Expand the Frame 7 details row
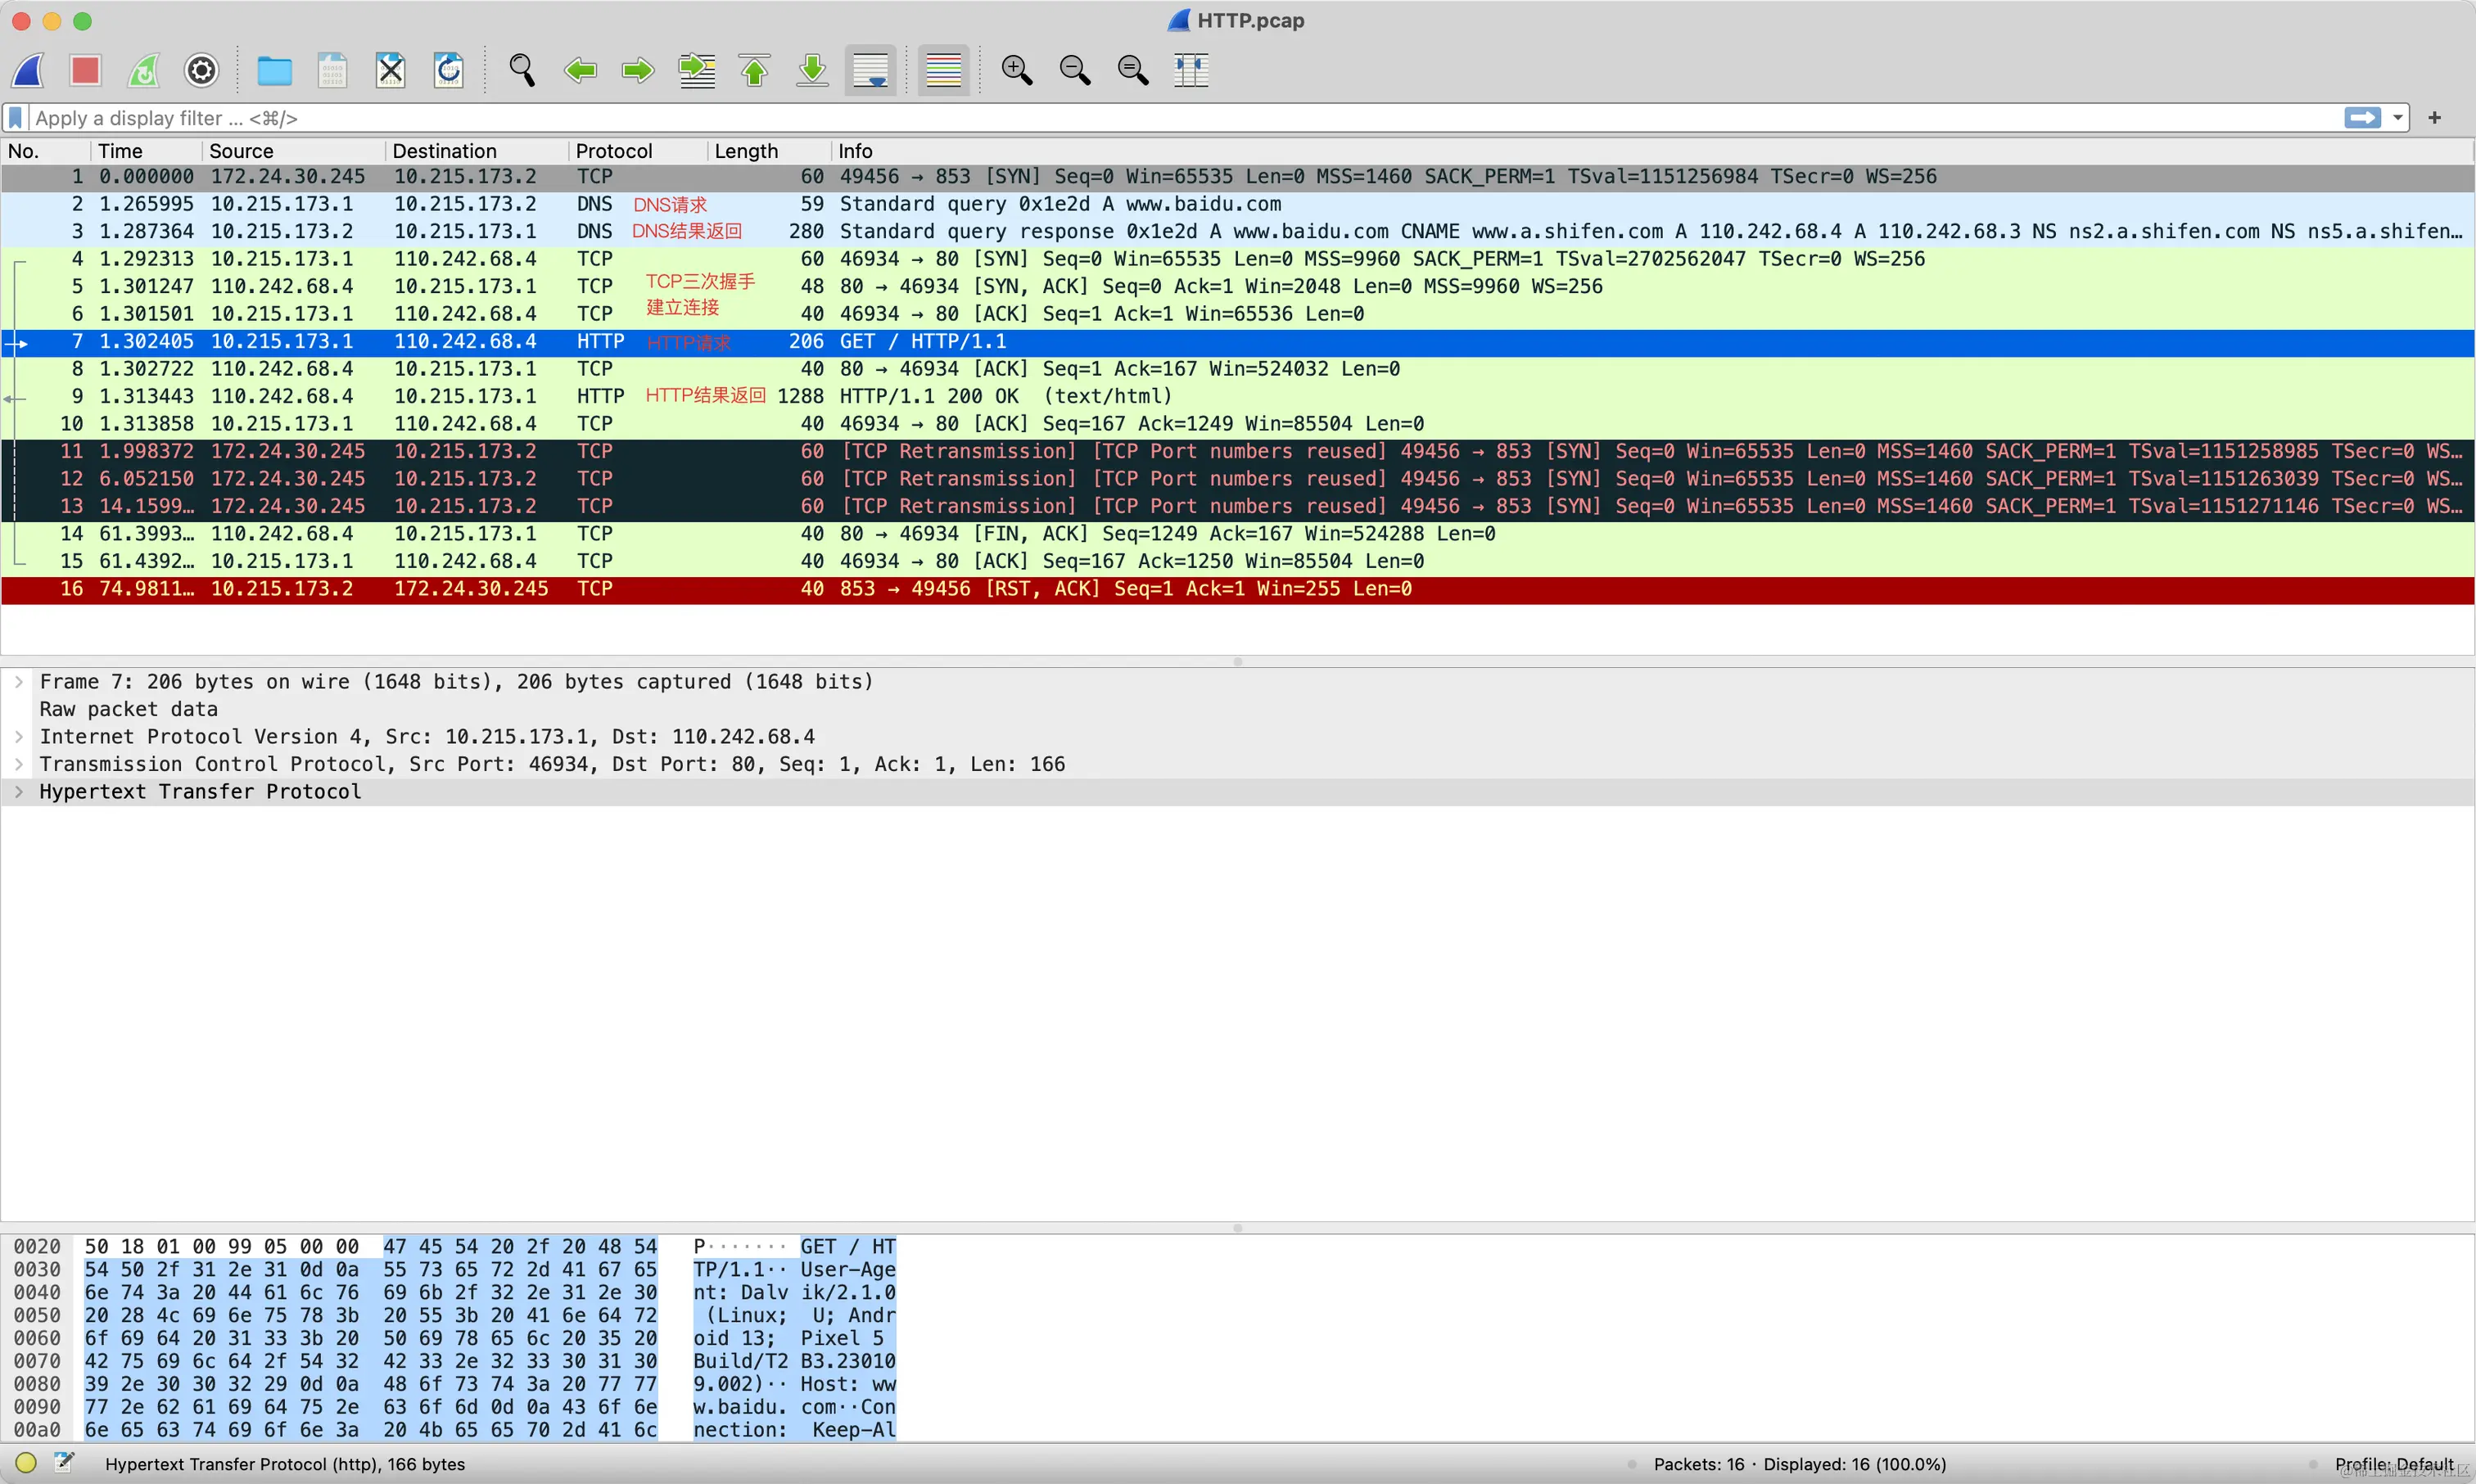Image resolution: width=2476 pixels, height=1484 pixels. [19, 682]
